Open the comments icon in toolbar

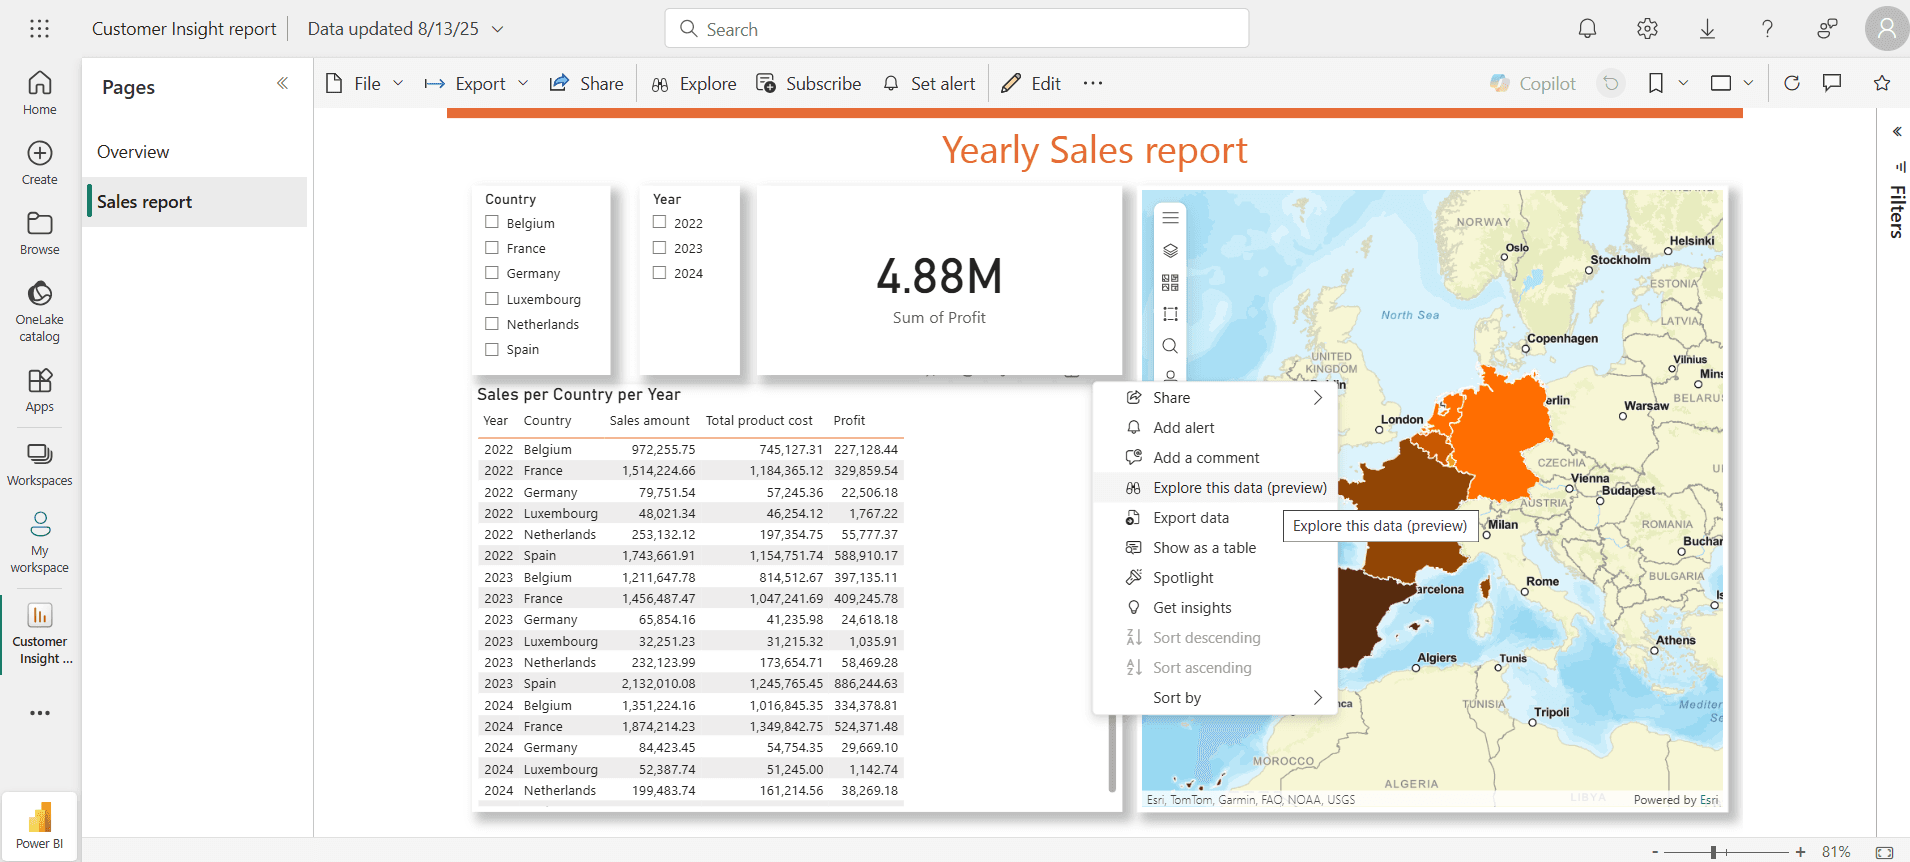(x=1832, y=84)
